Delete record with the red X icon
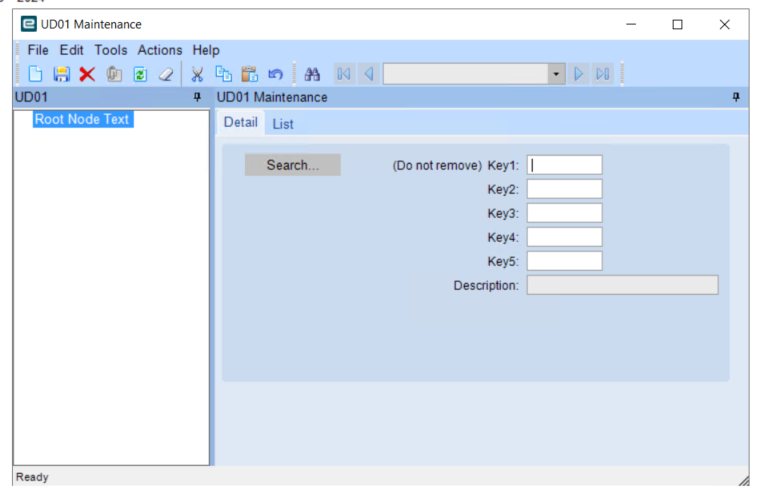 (x=87, y=74)
